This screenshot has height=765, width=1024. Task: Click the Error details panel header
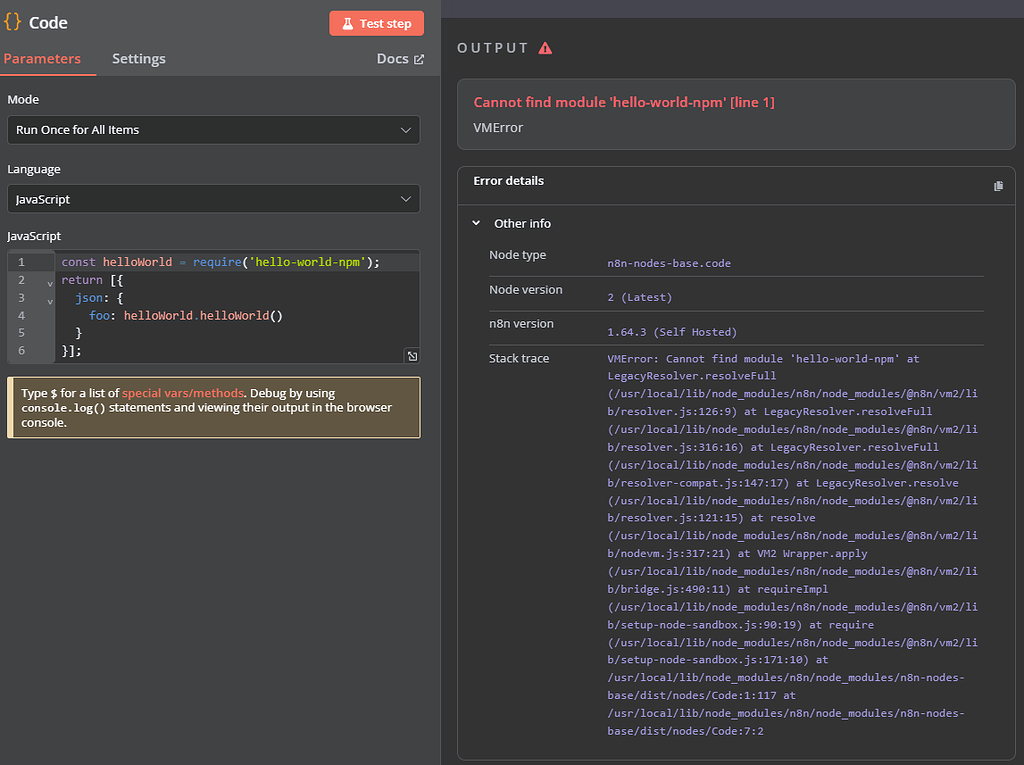coord(508,181)
